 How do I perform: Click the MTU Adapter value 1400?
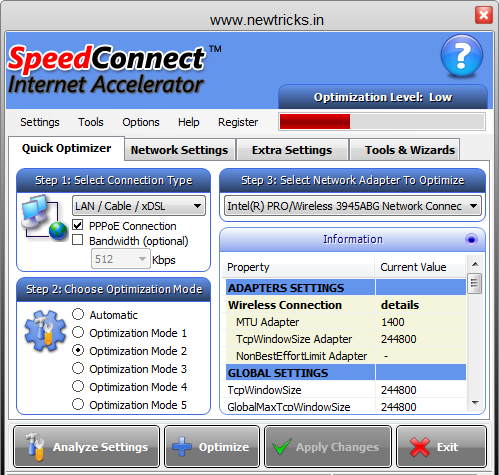click(393, 322)
